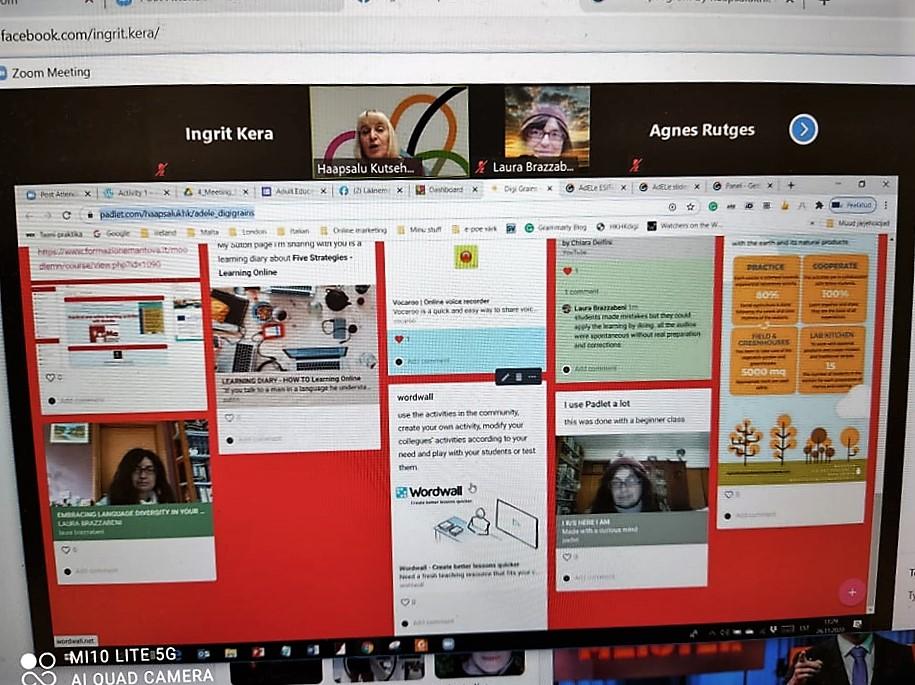Open the browser extensions puzzle icon
The width and height of the screenshot is (915, 685).
coord(819,205)
